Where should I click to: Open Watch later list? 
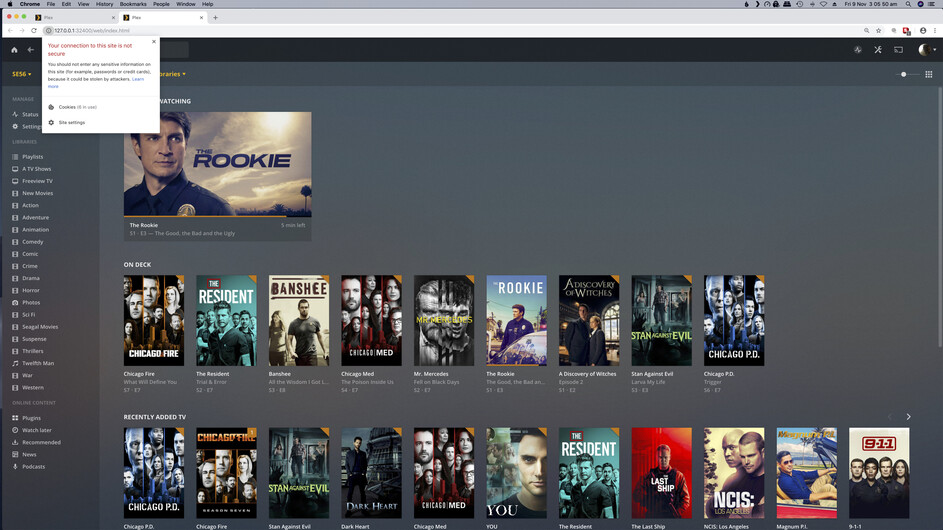[x=37, y=430]
